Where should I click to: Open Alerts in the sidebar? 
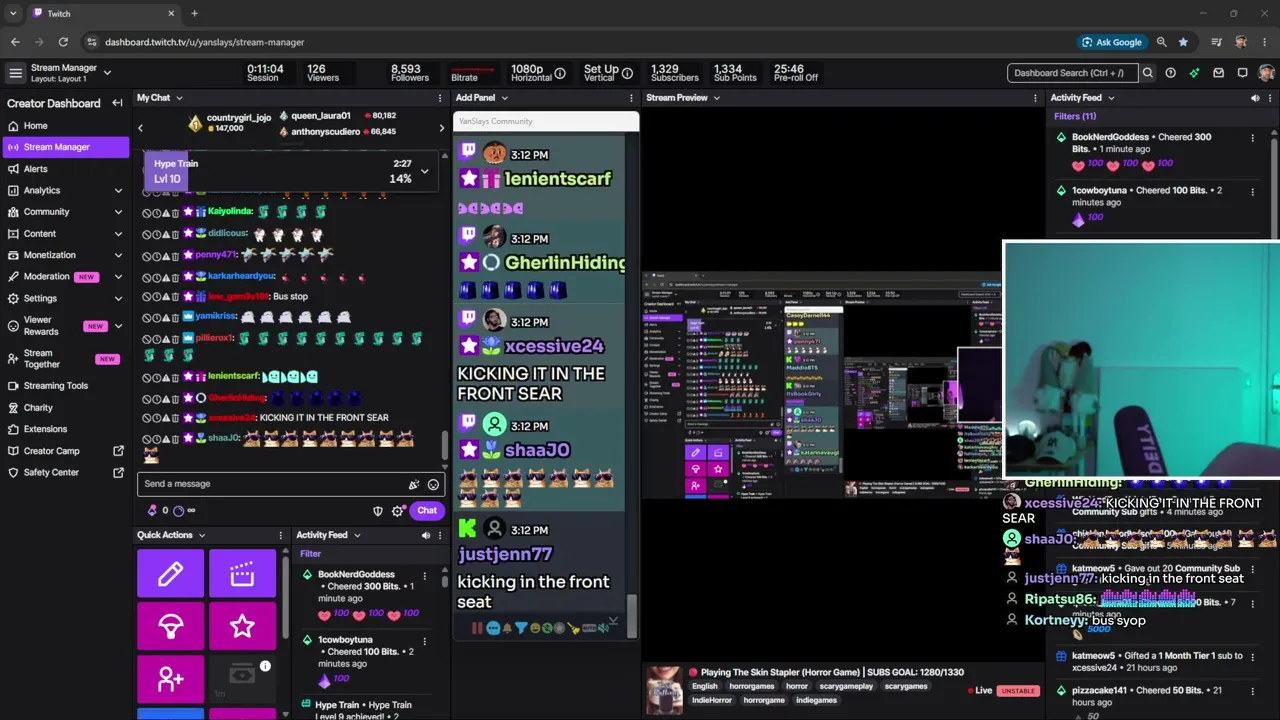pos(65,169)
